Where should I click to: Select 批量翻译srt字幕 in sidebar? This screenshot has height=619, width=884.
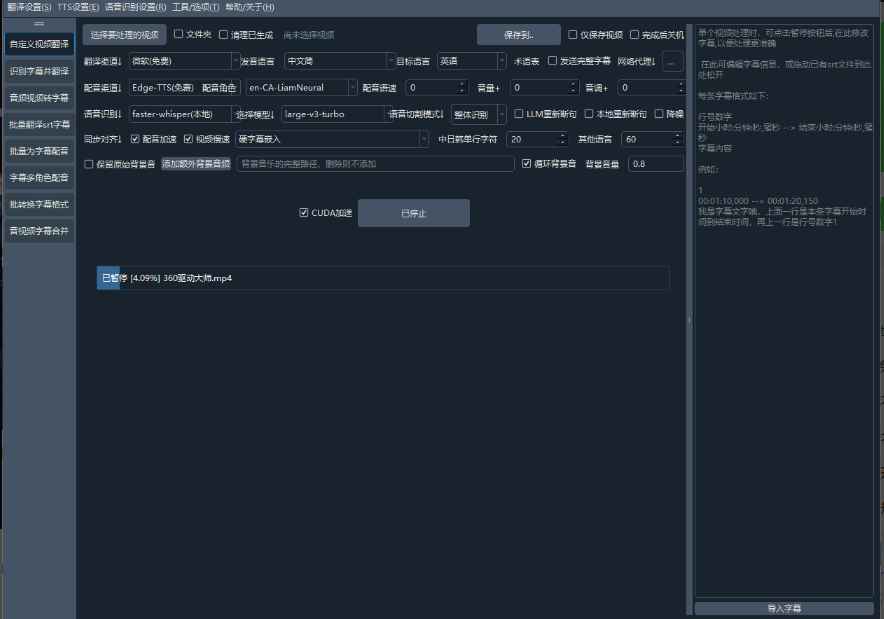tap(39, 125)
